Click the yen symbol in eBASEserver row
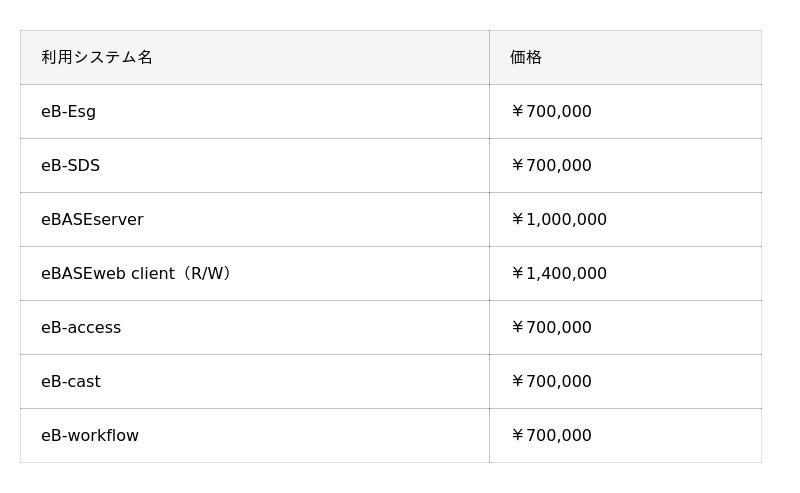The width and height of the screenshot is (800, 493). point(517,219)
